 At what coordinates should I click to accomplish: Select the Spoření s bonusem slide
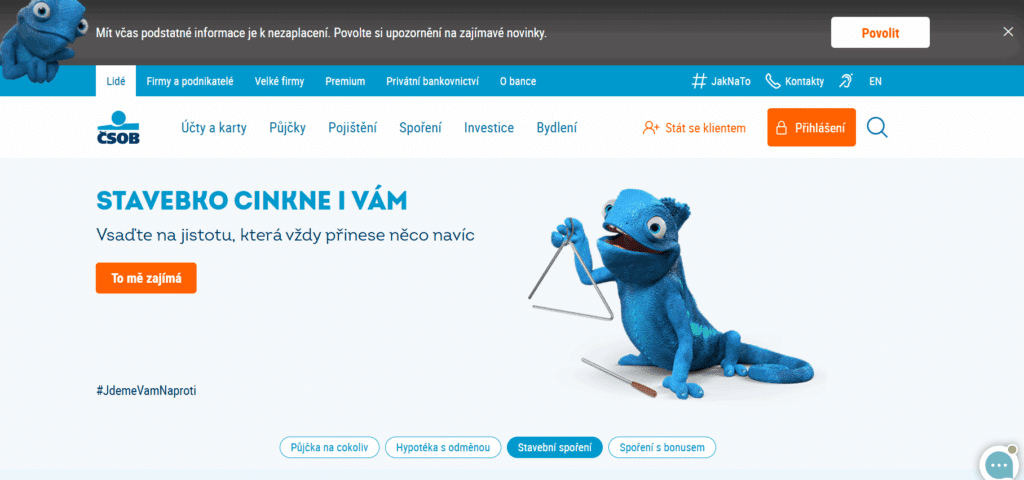pos(662,447)
